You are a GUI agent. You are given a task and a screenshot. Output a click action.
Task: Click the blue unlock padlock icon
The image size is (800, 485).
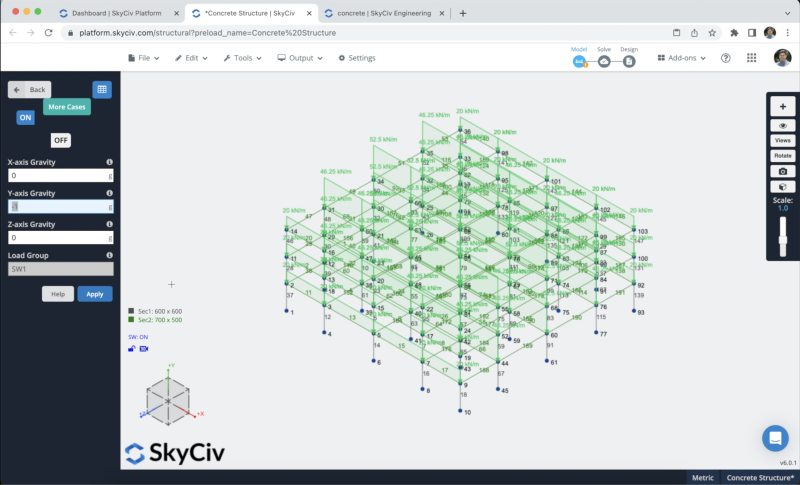pos(132,349)
